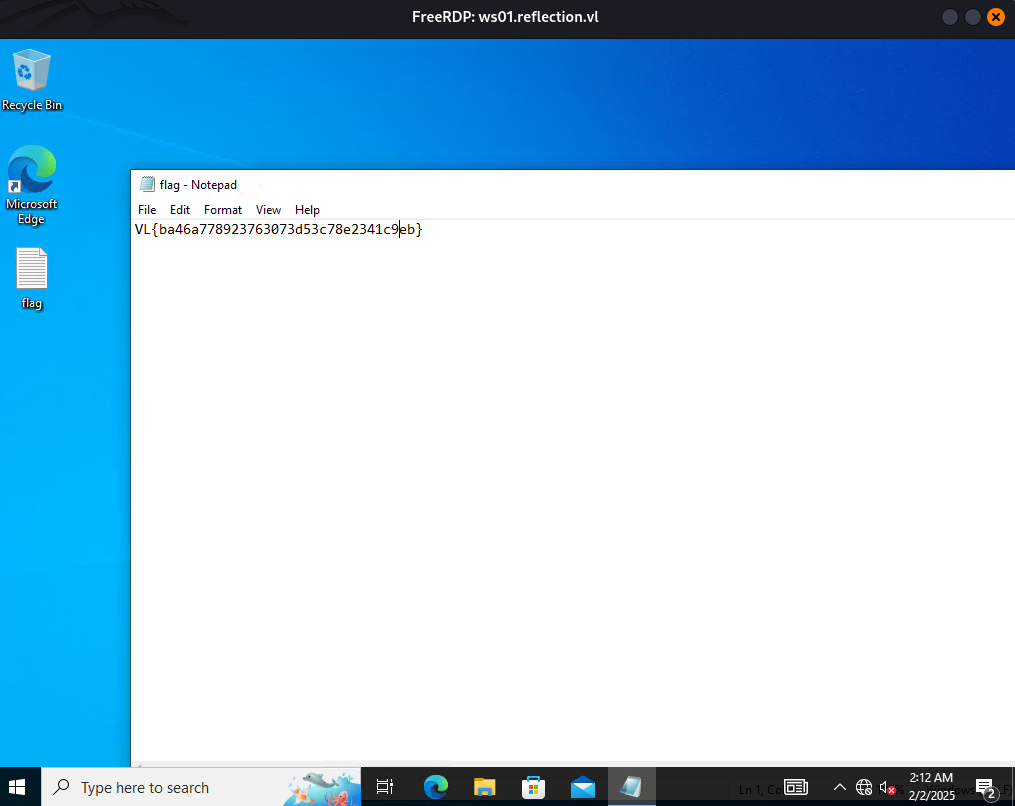Image resolution: width=1015 pixels, height=806 pixels.
Task: Open the network globe tray icon
Action: (x=864, y=787)
